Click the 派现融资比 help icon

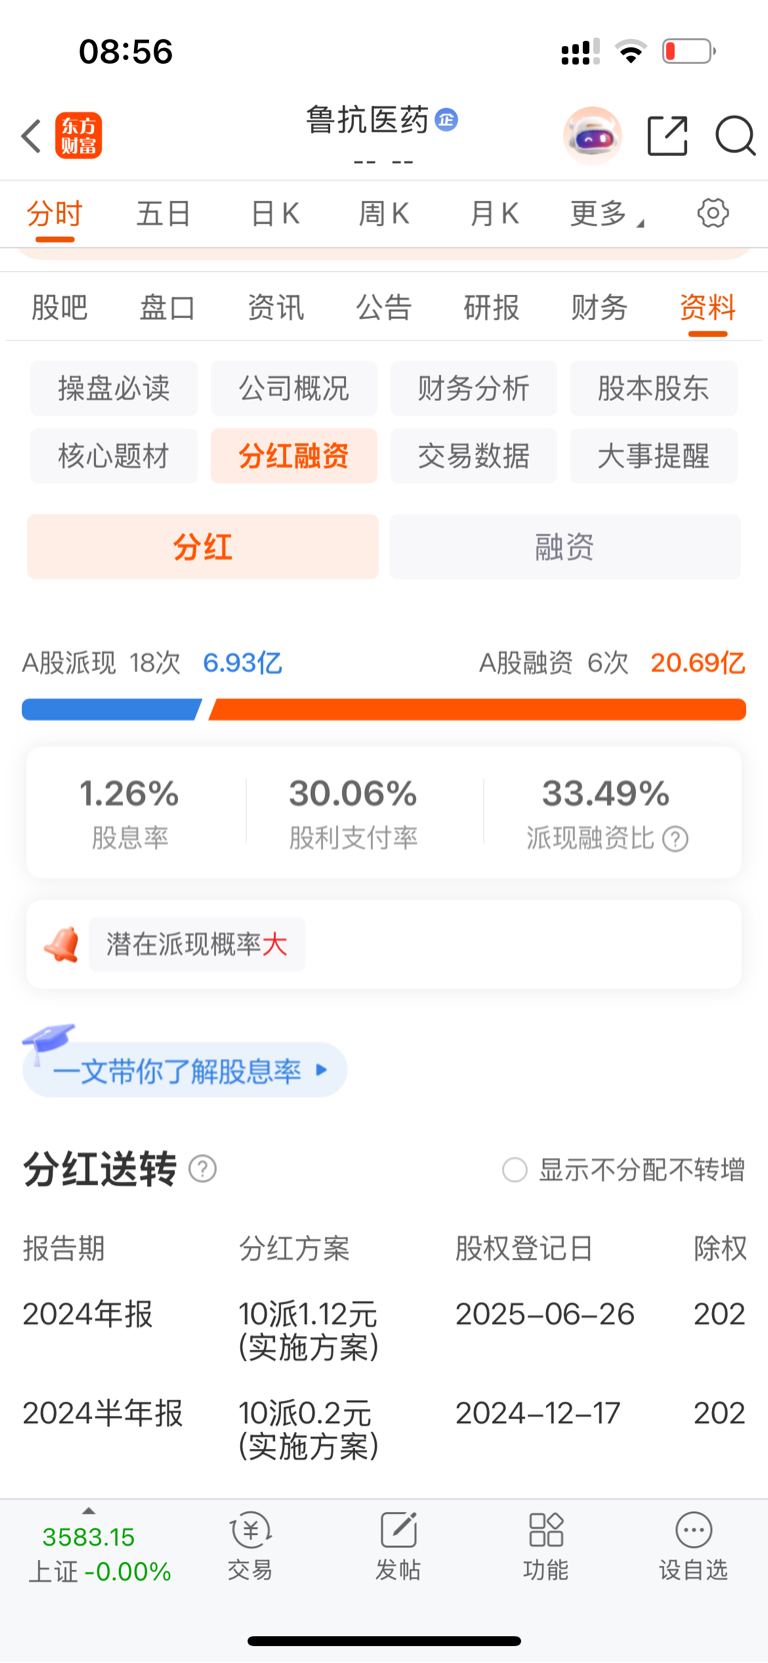[676, 838]
